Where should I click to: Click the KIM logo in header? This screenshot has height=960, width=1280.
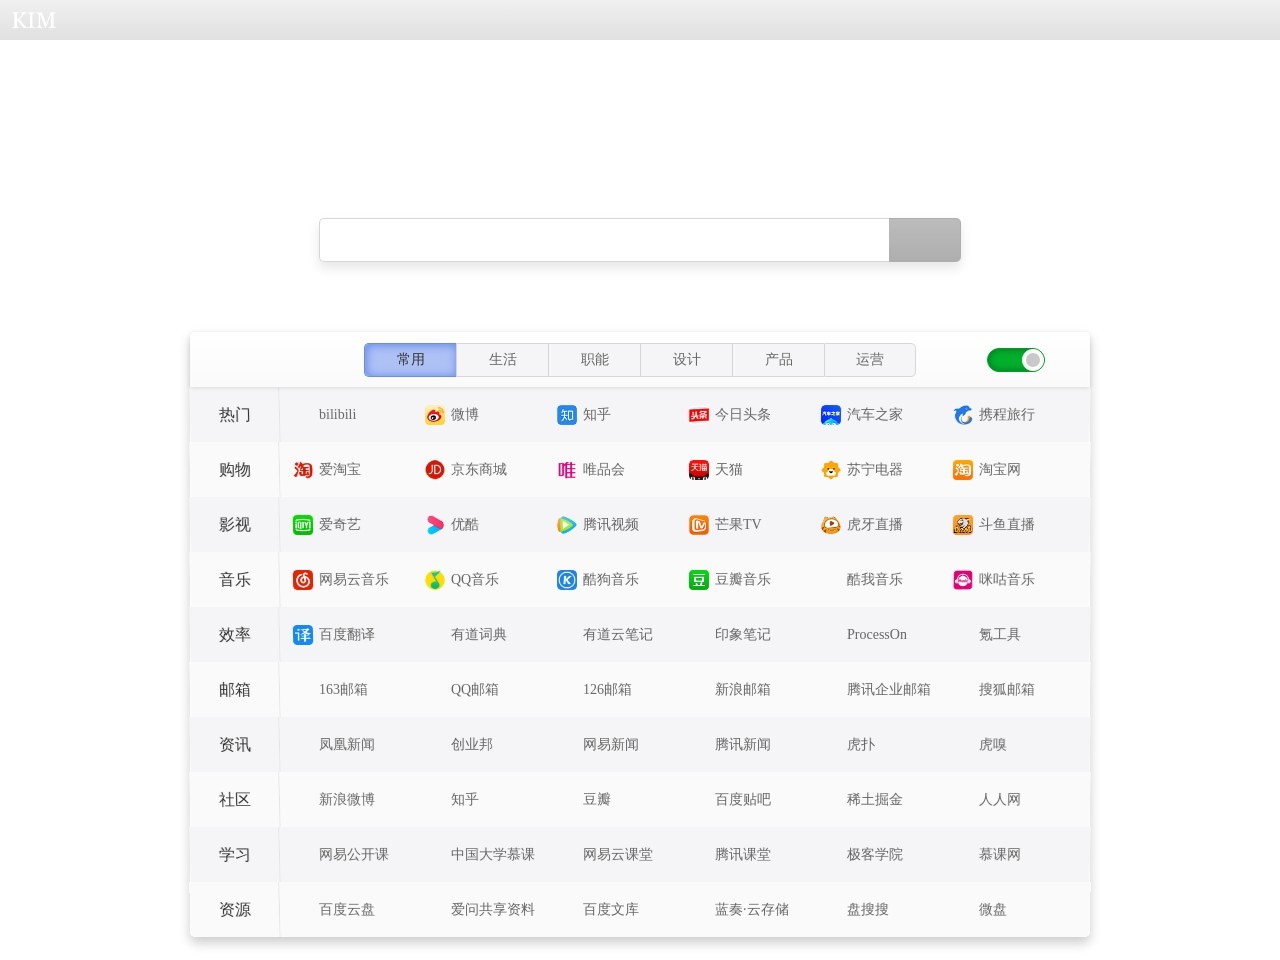click(x=34, y=20)
